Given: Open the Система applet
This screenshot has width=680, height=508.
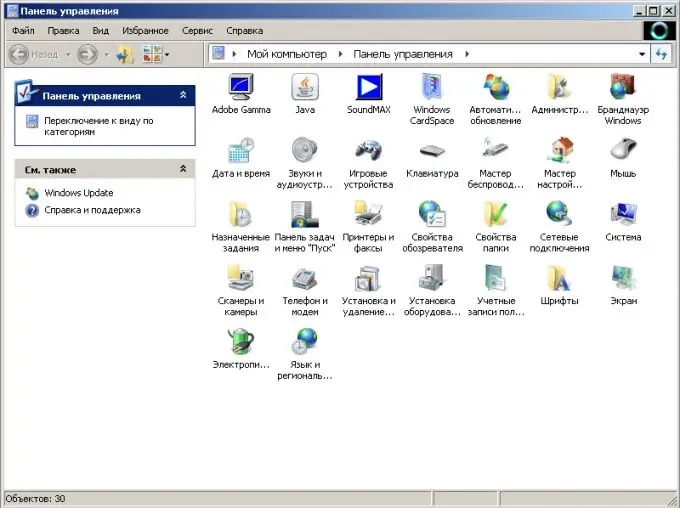Looking at the screenshot, I should pos(623,221).
